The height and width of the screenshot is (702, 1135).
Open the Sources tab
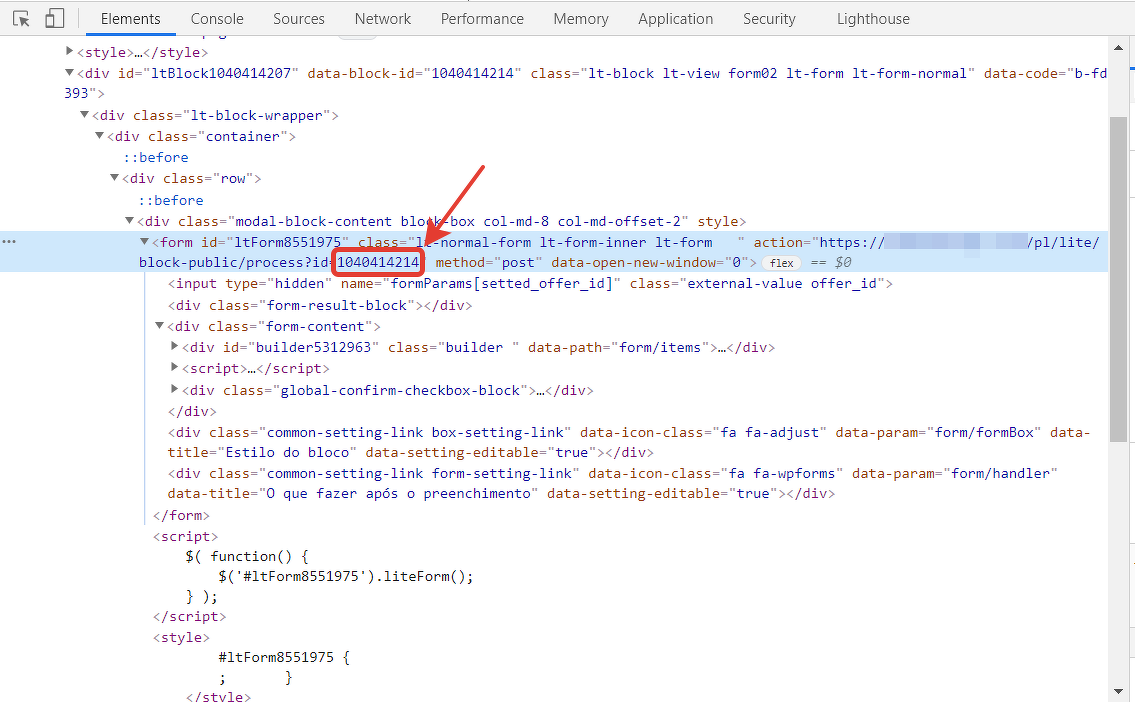298,19
